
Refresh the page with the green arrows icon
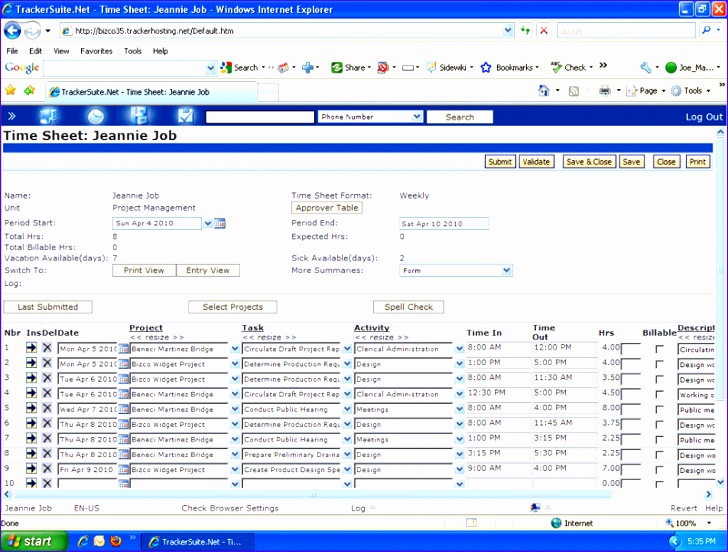(525, 31)
